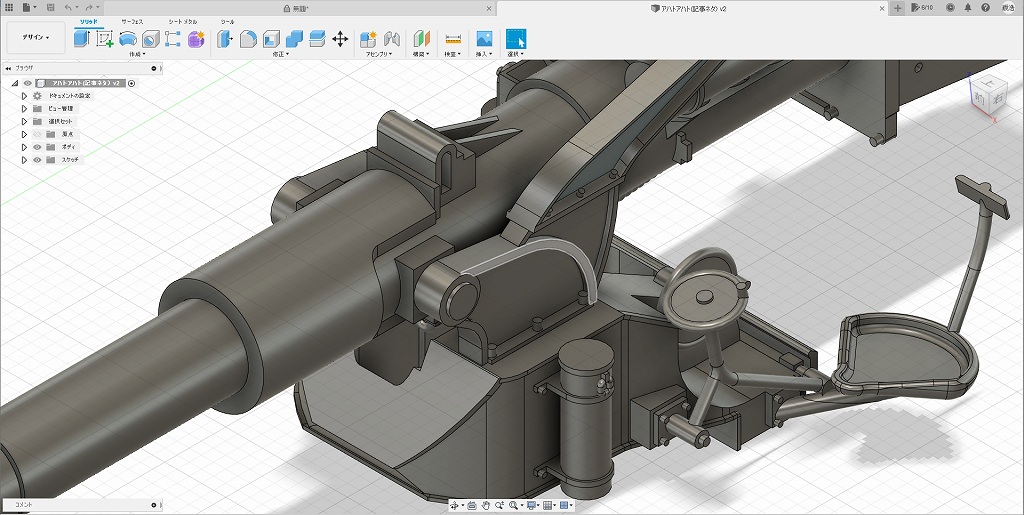The width and height of the screenshot is (1024, 515).
Task: Click the Orbit tool in navigation bar
Action: [x=455, y=506]
